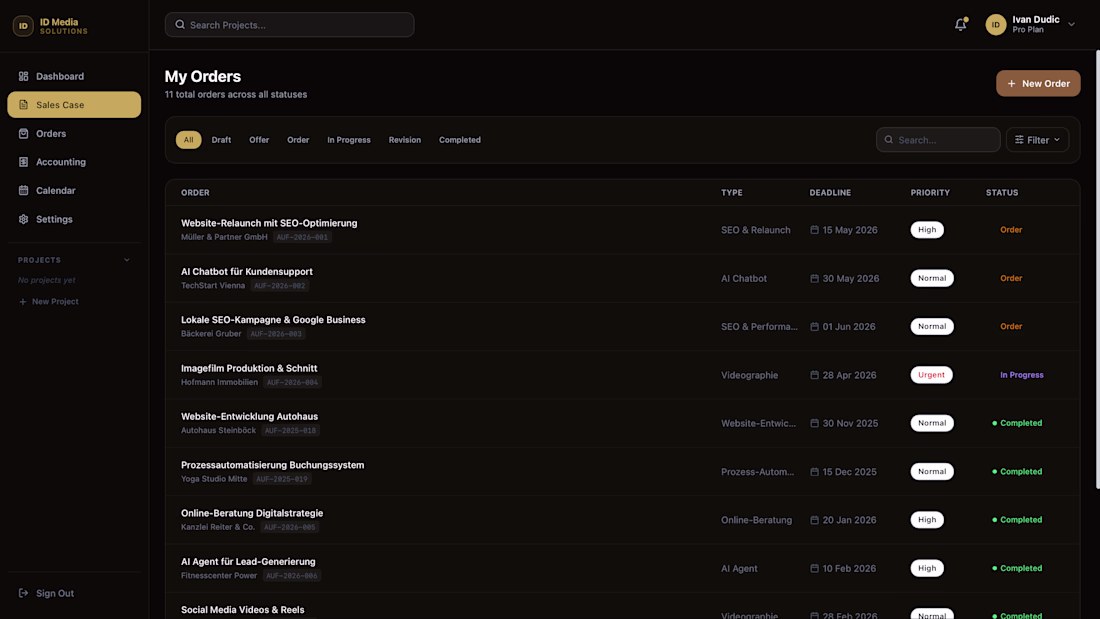The image size is (1100, 619).
Task: Open Orders in the sidebar
Action: [51, 133]
